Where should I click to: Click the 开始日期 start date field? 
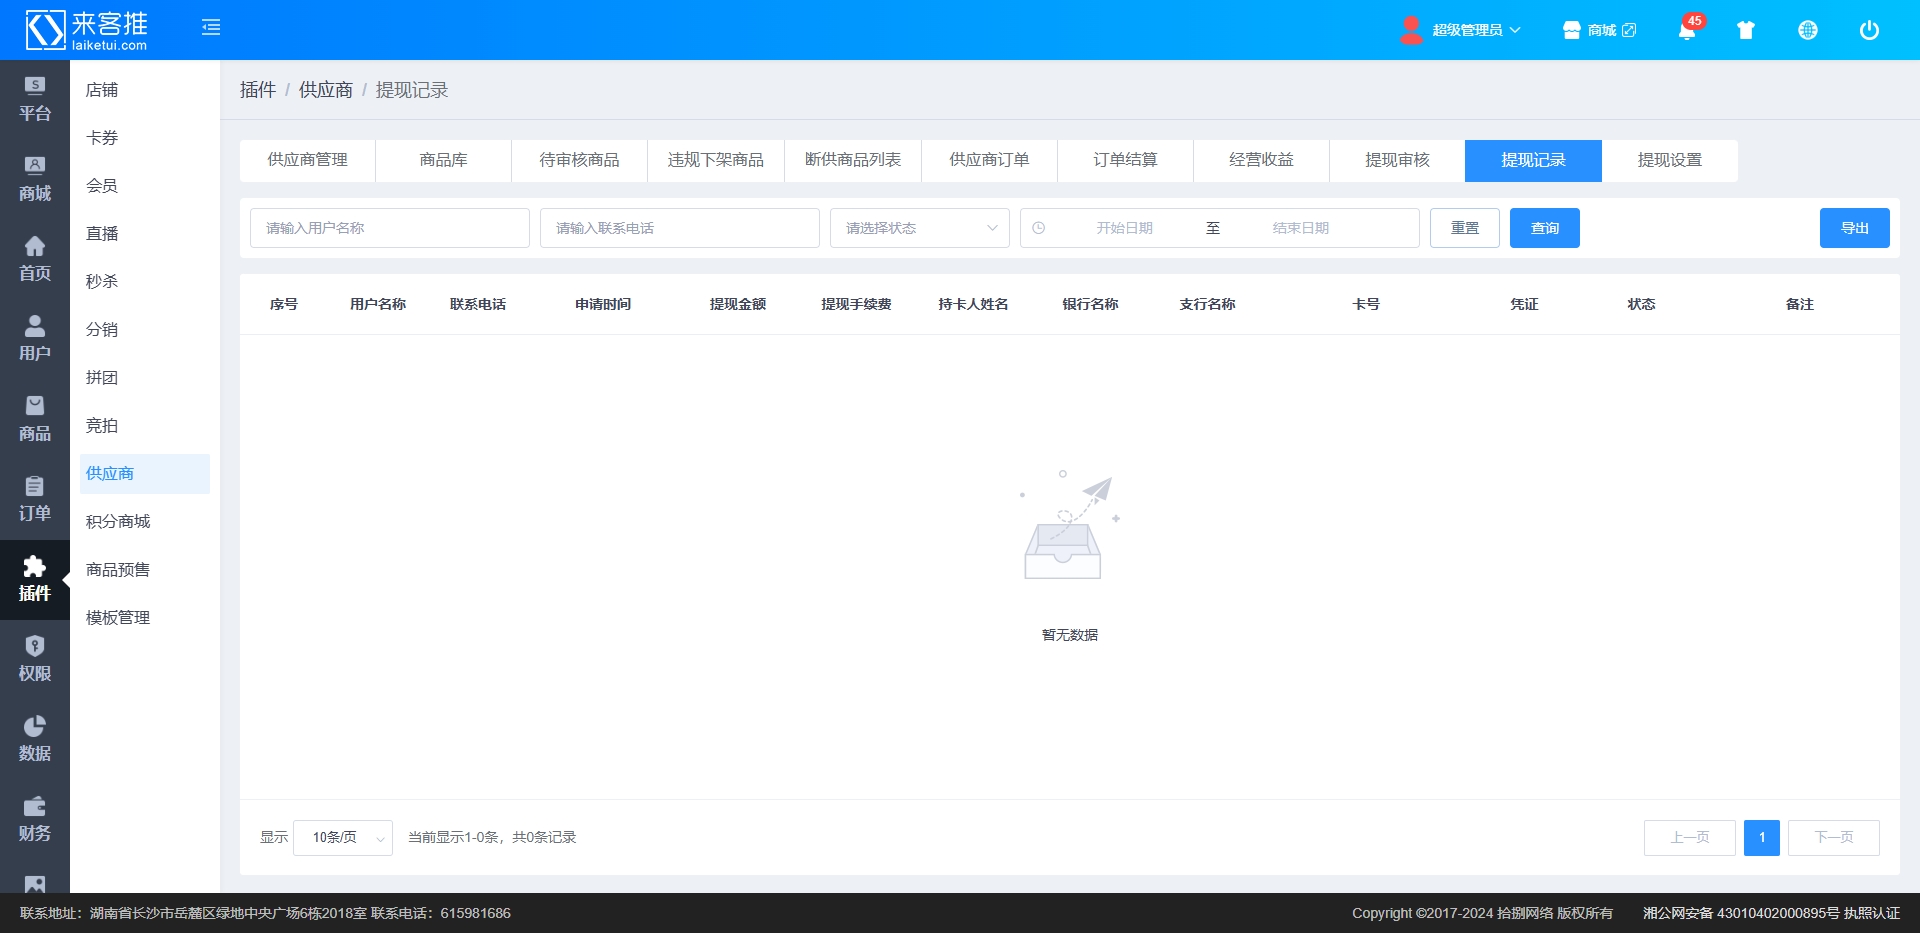[1124, 228]
